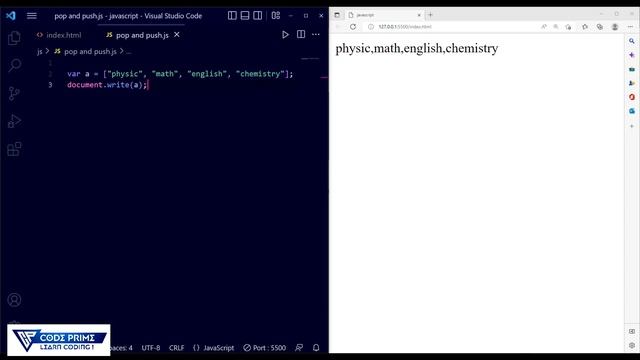The width and height of the screenshot is (640, 360).
Task: Open the browser profile avatar
Action: click(615, 27)
